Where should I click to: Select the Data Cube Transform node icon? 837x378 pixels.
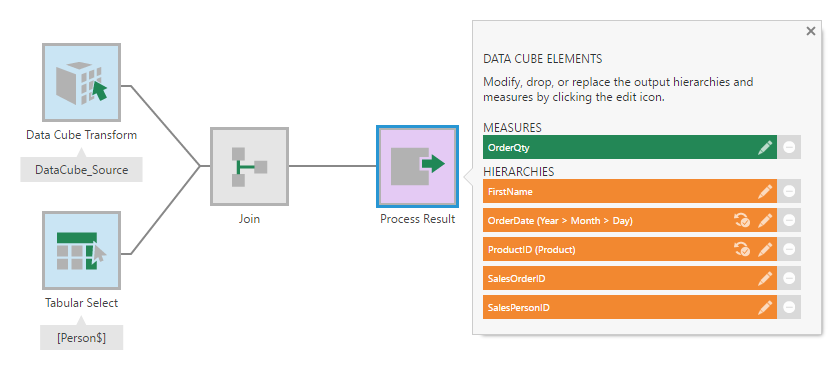82,83
